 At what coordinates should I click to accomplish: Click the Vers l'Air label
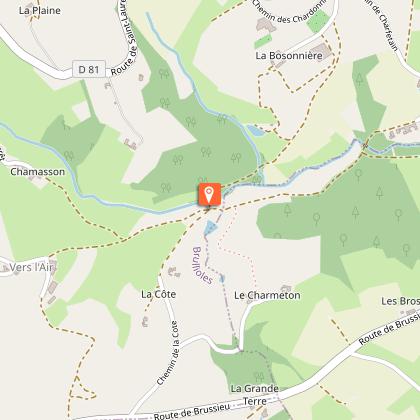click(32, 267)
